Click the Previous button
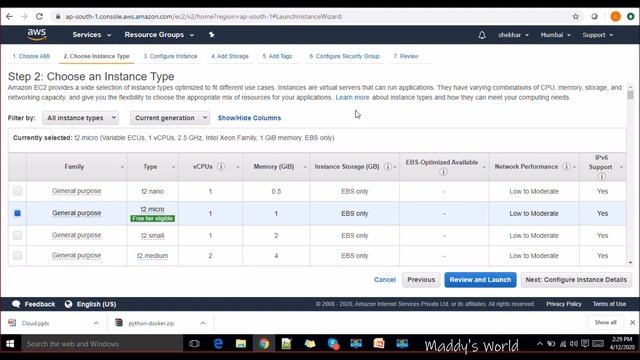 (421, 280)
